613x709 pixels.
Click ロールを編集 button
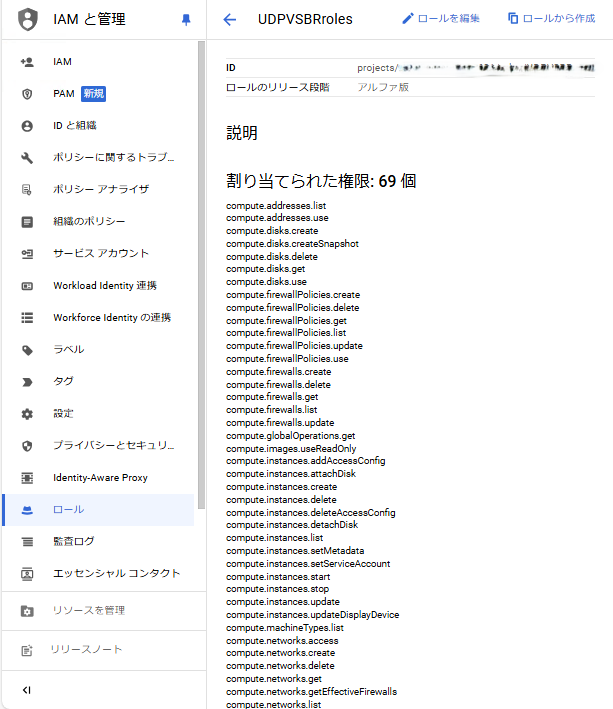(x=441, y=19)
